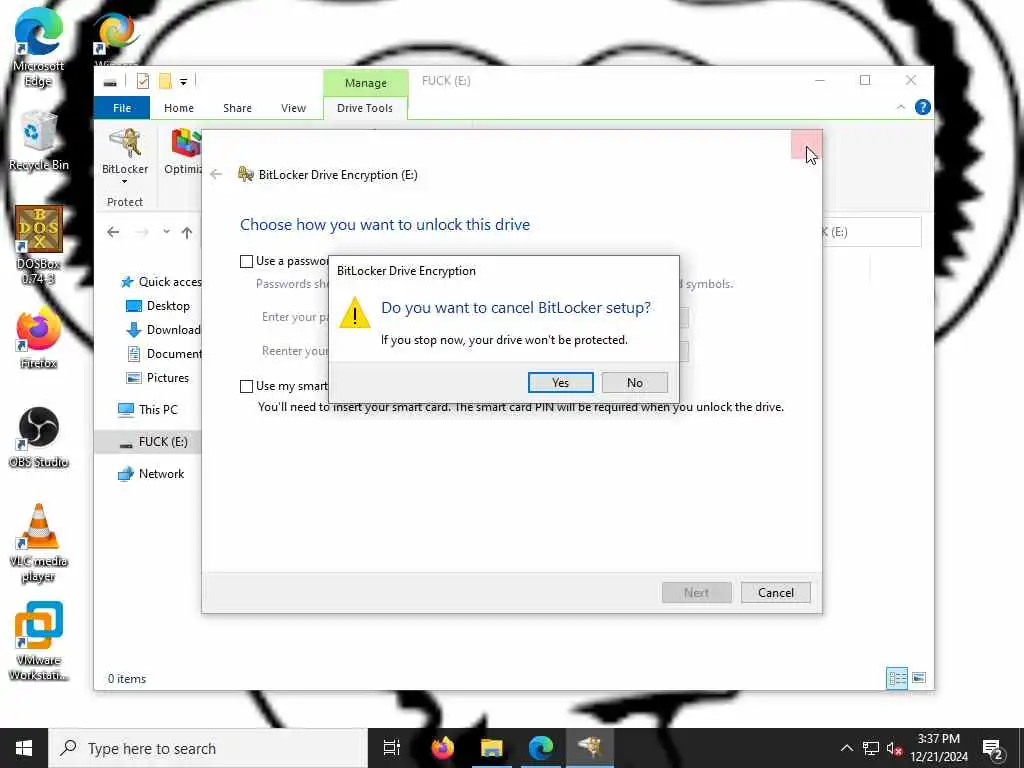Screen dimensions: 1024x768
Task: Go up one folder level
Action: (187, 232)
